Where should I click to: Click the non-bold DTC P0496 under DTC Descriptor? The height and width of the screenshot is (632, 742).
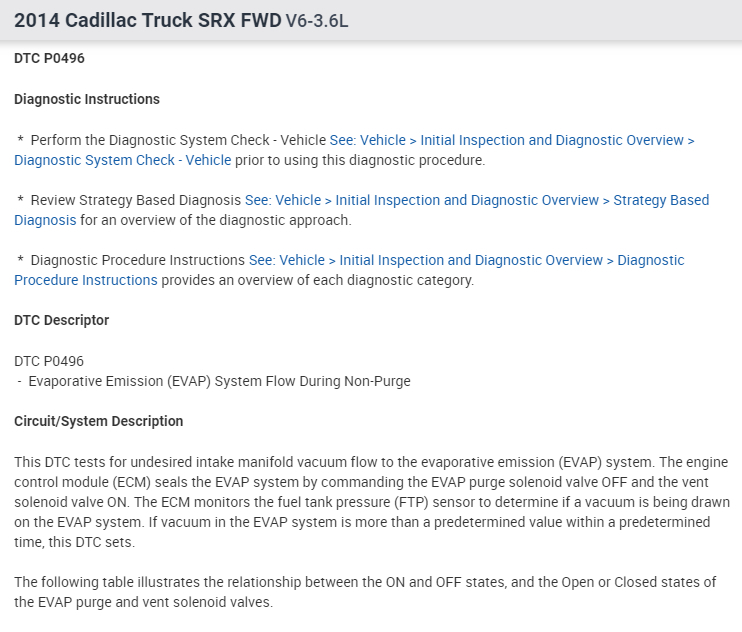(x=49, y=361)
